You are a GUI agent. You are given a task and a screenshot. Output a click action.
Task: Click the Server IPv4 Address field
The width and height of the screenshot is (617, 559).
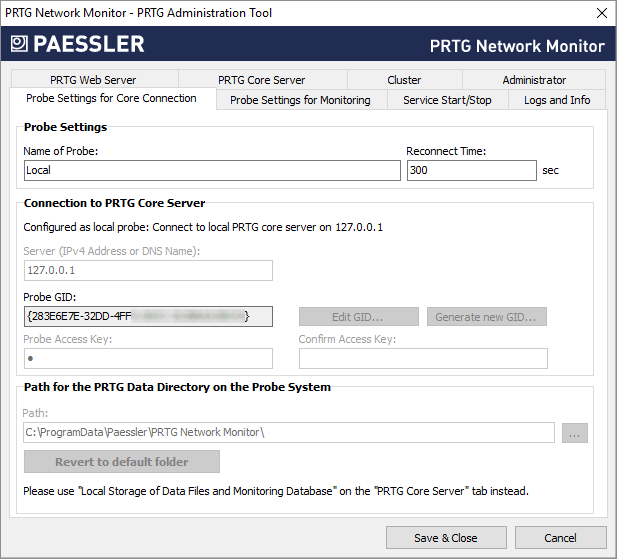pos(148,270)
